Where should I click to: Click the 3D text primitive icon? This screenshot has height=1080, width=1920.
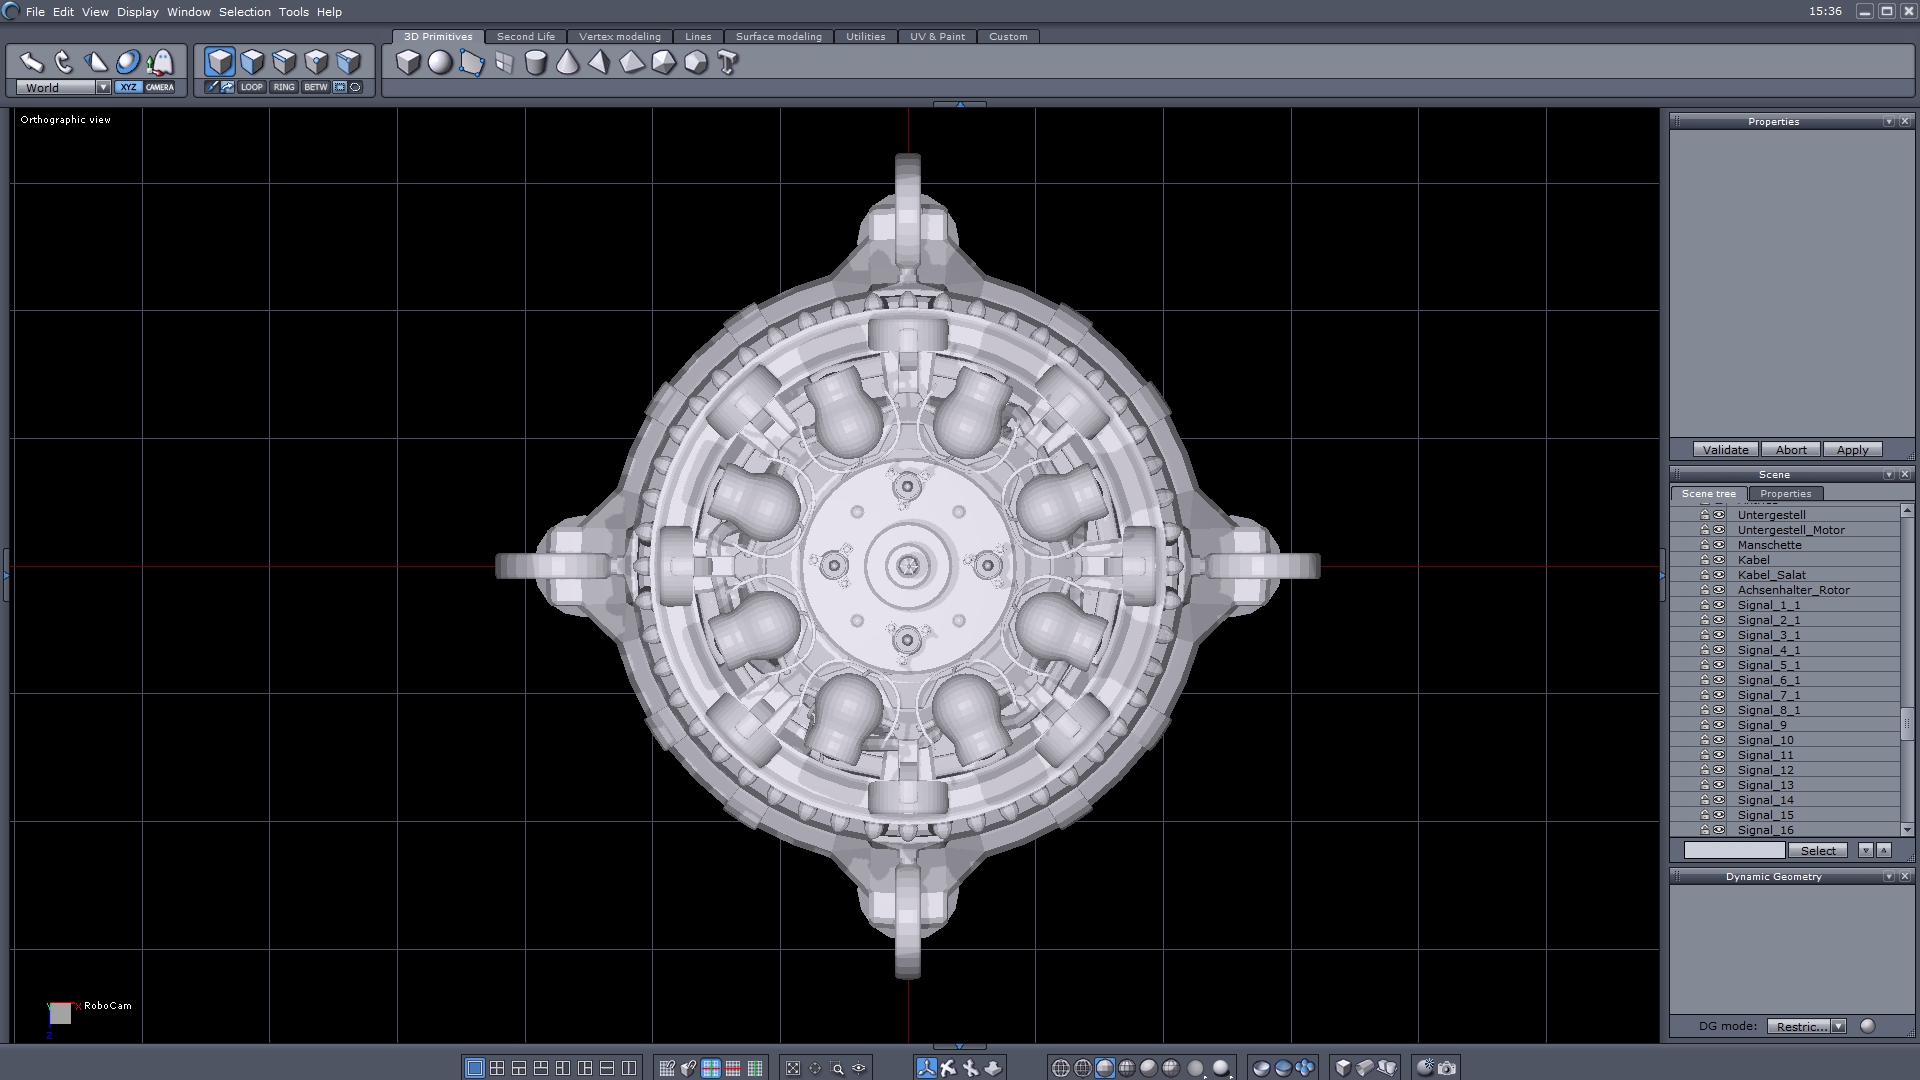tap(728, 63)
